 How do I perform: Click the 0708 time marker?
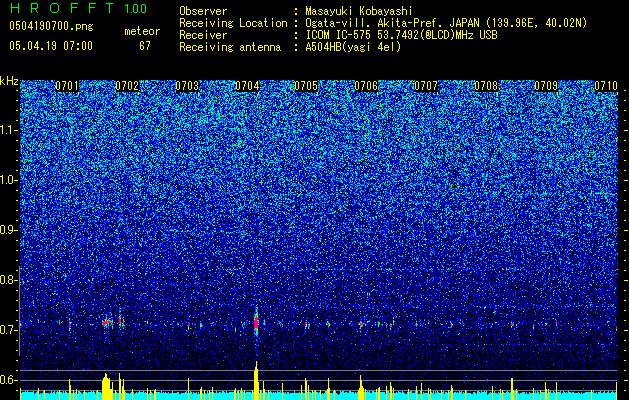coord(486,86)
